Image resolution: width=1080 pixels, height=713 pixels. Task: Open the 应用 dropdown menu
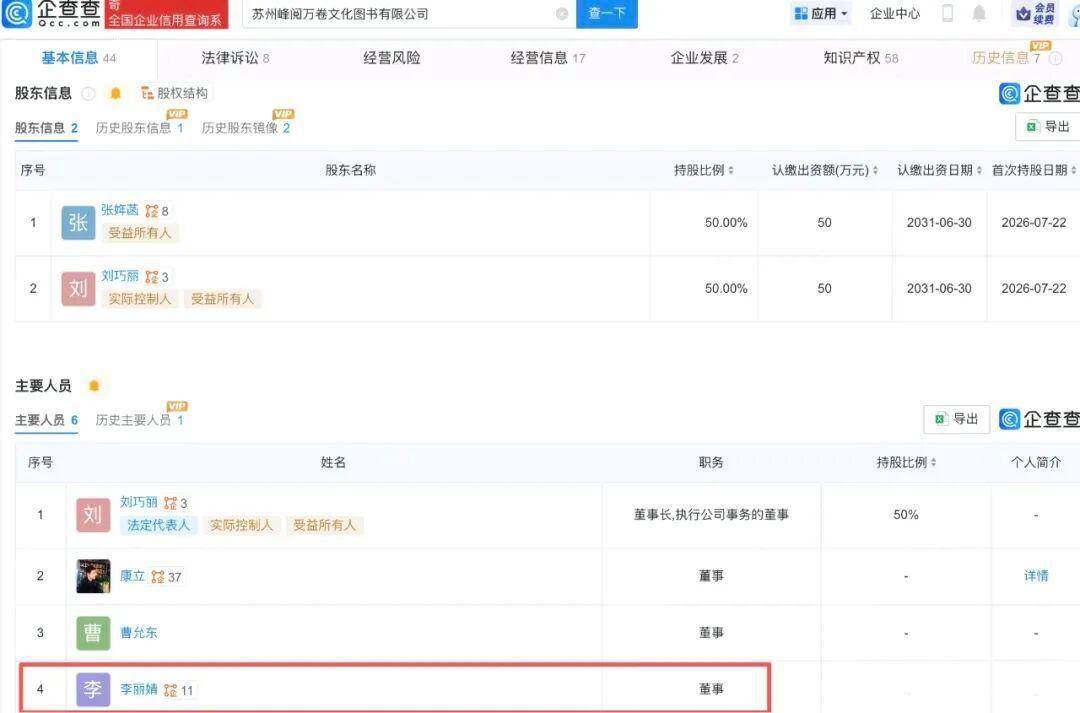pyautogui.click(x=821, y=13)
